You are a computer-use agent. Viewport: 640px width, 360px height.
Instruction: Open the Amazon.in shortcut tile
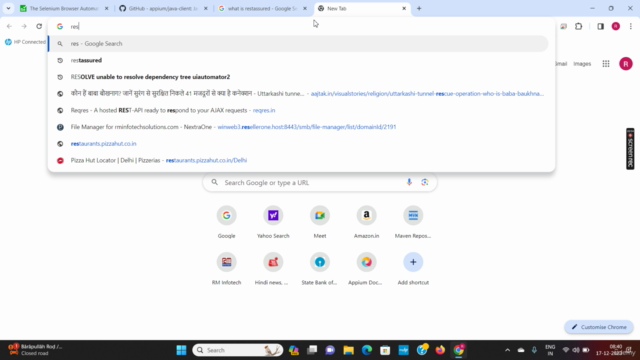point(367,222)
